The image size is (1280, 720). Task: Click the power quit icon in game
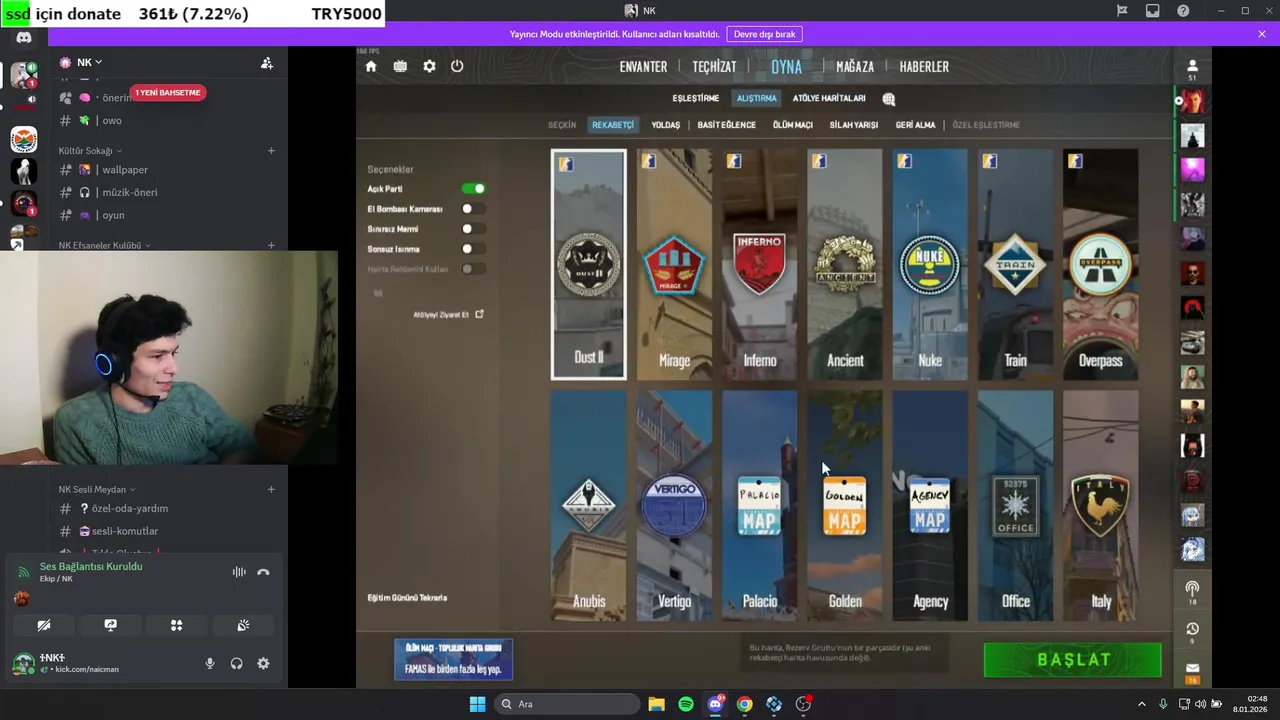coord(457,66)
